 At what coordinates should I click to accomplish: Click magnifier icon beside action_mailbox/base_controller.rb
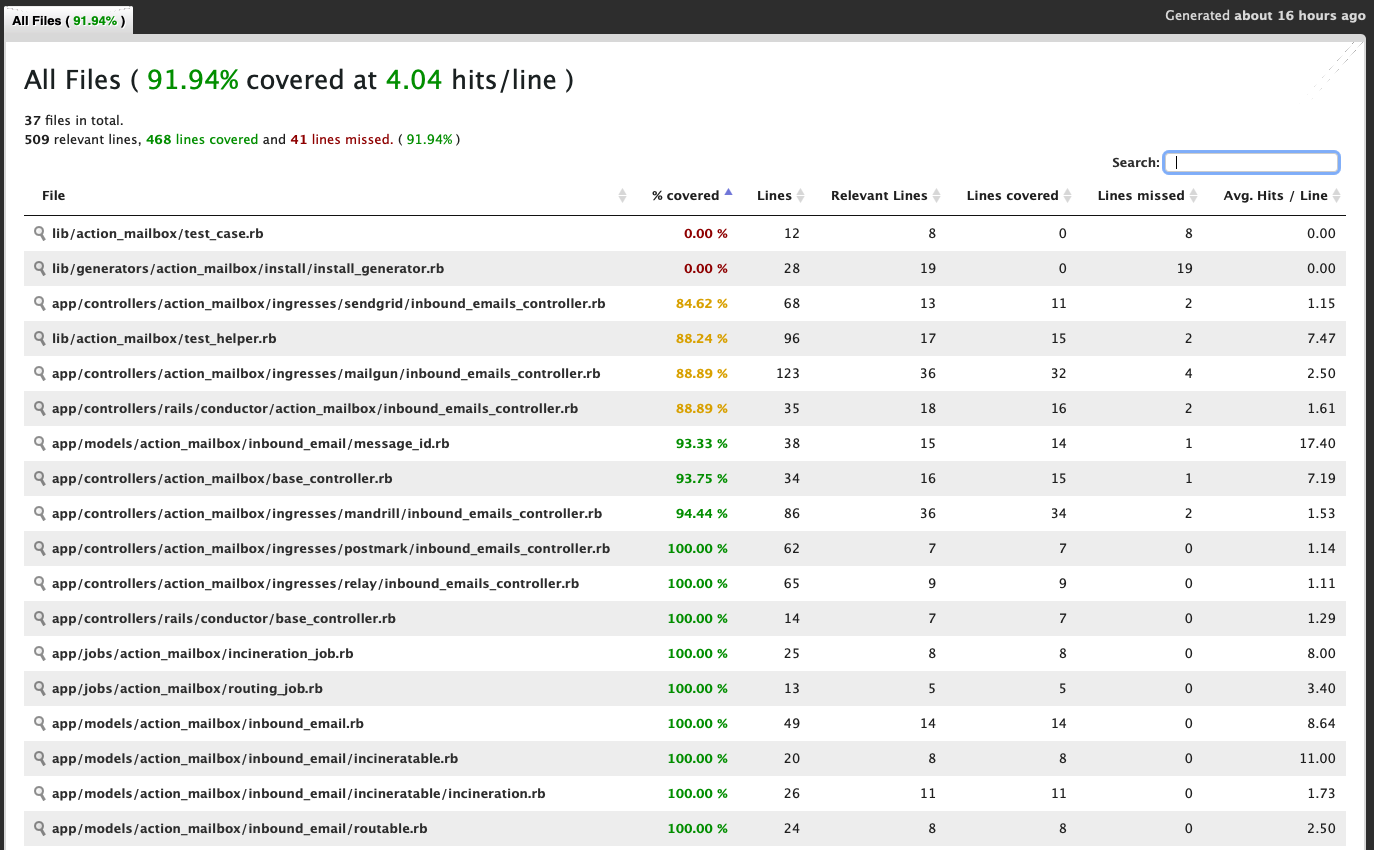pos(40,478)
